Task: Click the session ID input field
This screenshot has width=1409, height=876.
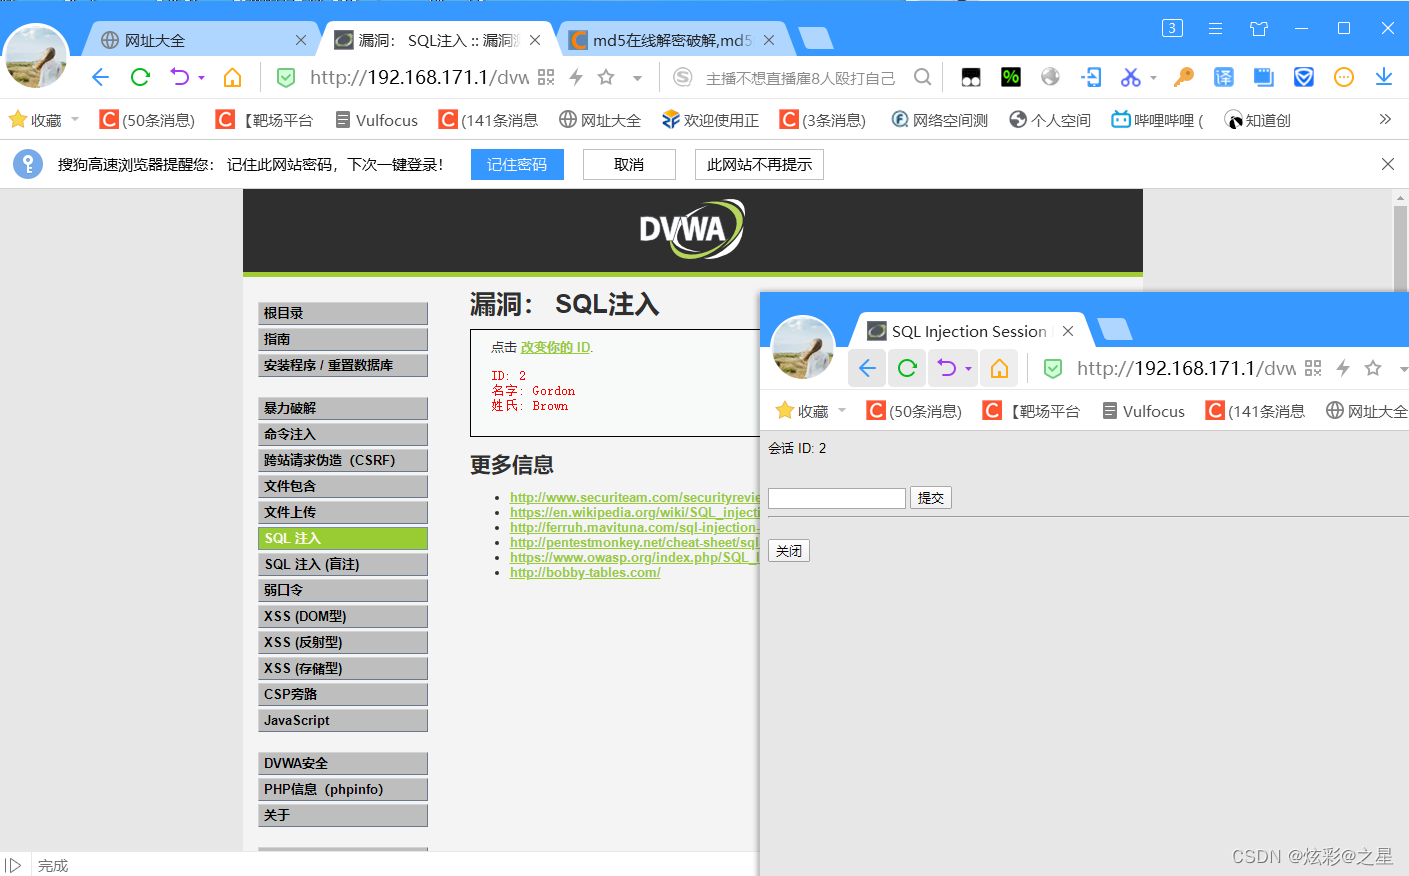Action: [x=837, y=498]
